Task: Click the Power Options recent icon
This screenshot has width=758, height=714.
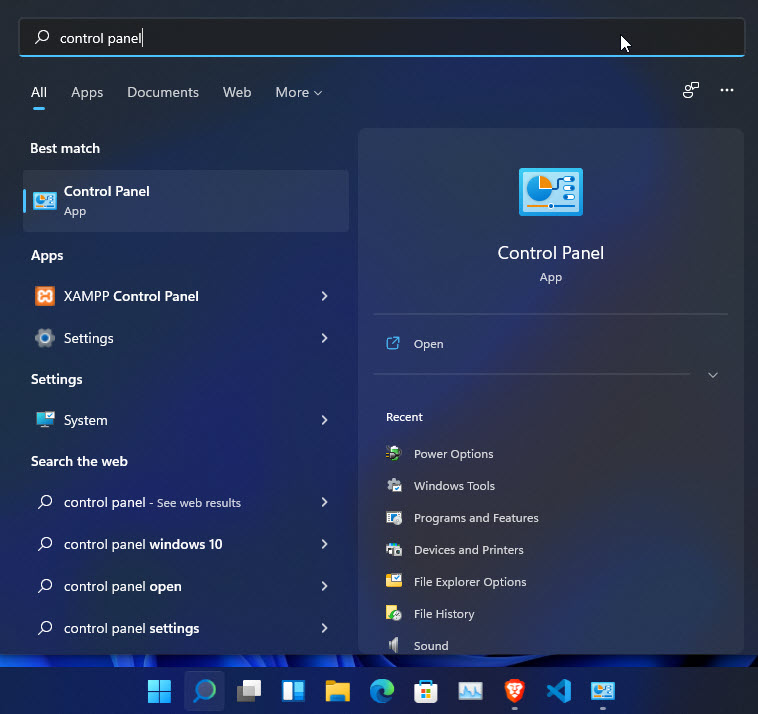Action: coord(394,453)
